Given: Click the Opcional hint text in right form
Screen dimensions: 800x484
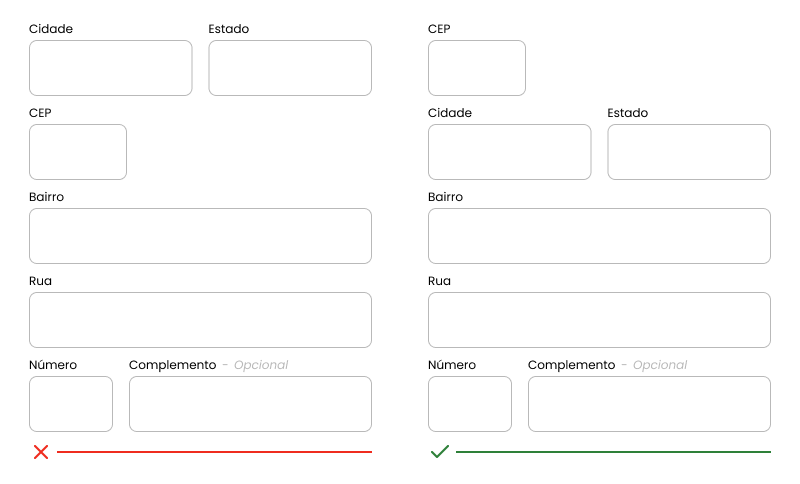Looking at the screenshot, I should pyautogui.click(x=660, y=365).
